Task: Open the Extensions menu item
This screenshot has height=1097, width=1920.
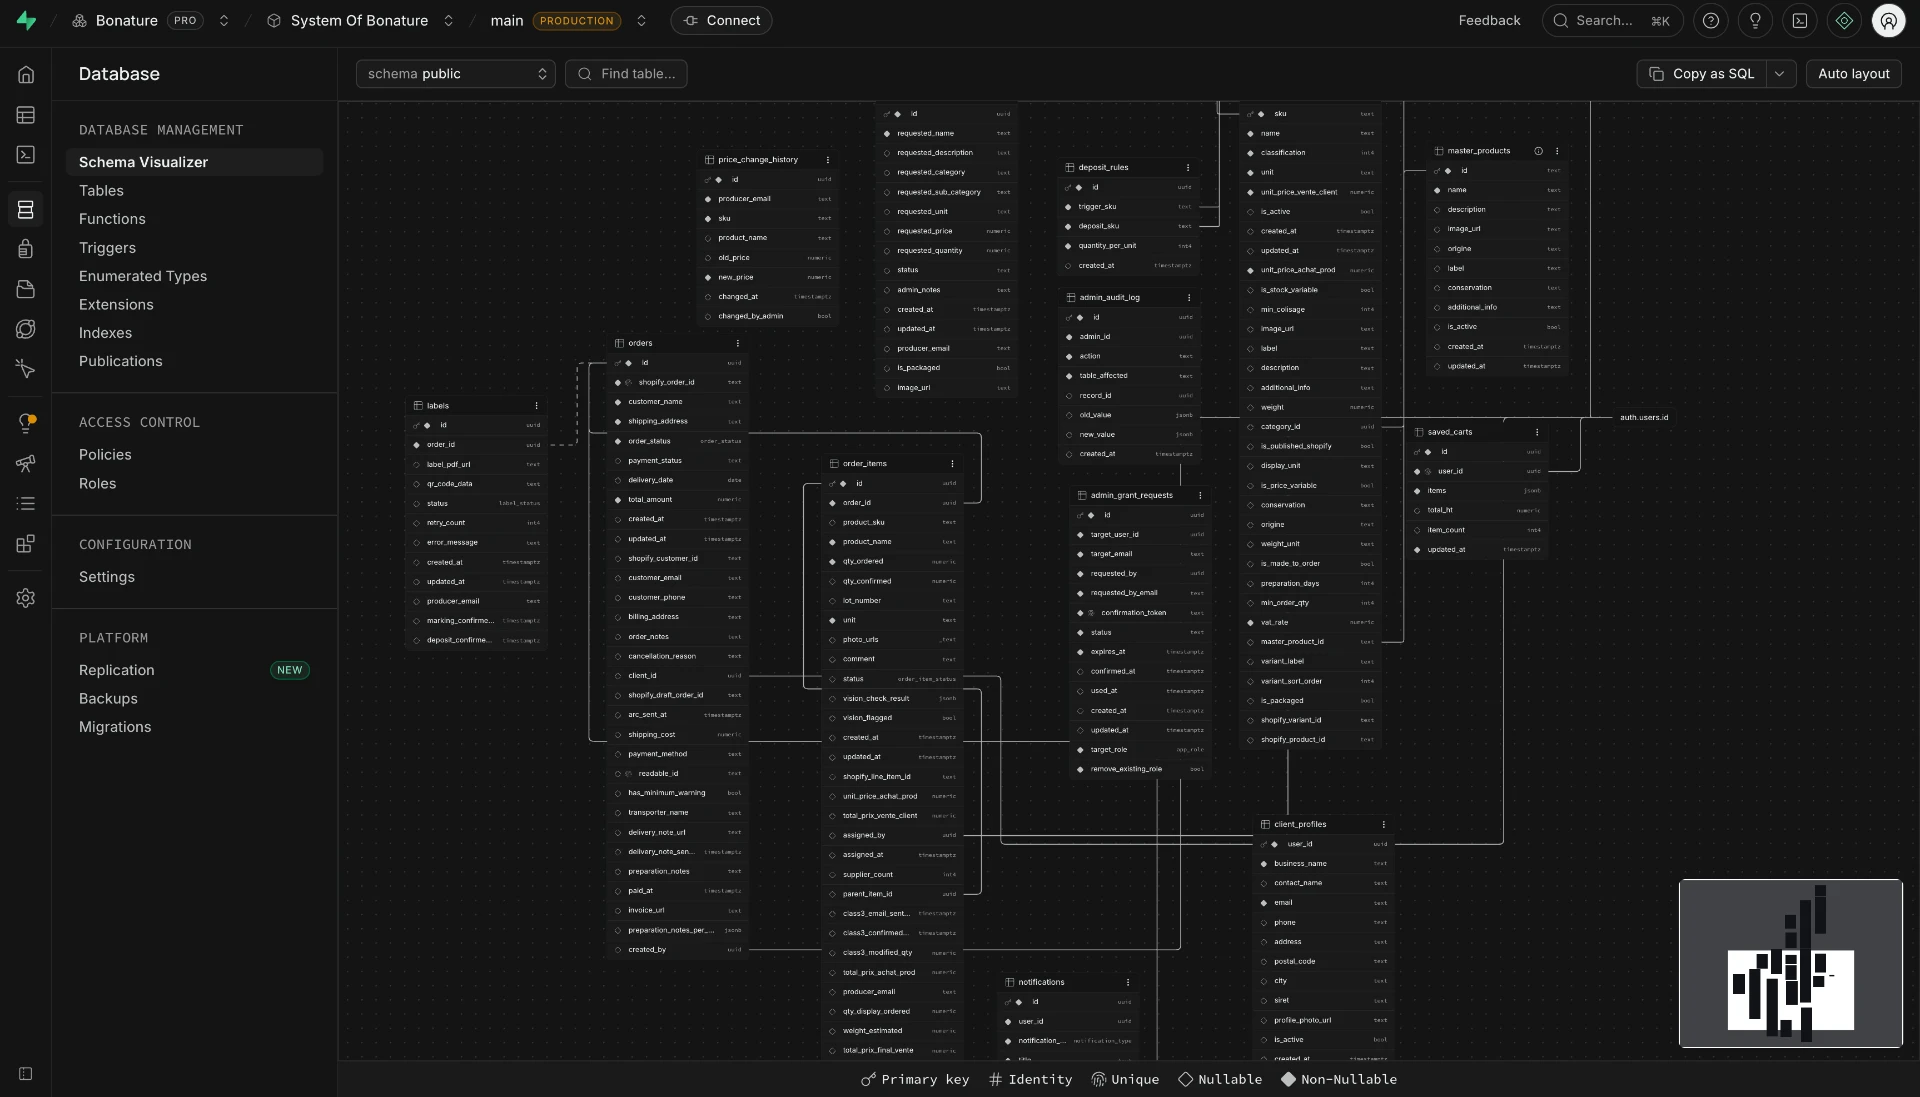Action: [x=116, y=305]
